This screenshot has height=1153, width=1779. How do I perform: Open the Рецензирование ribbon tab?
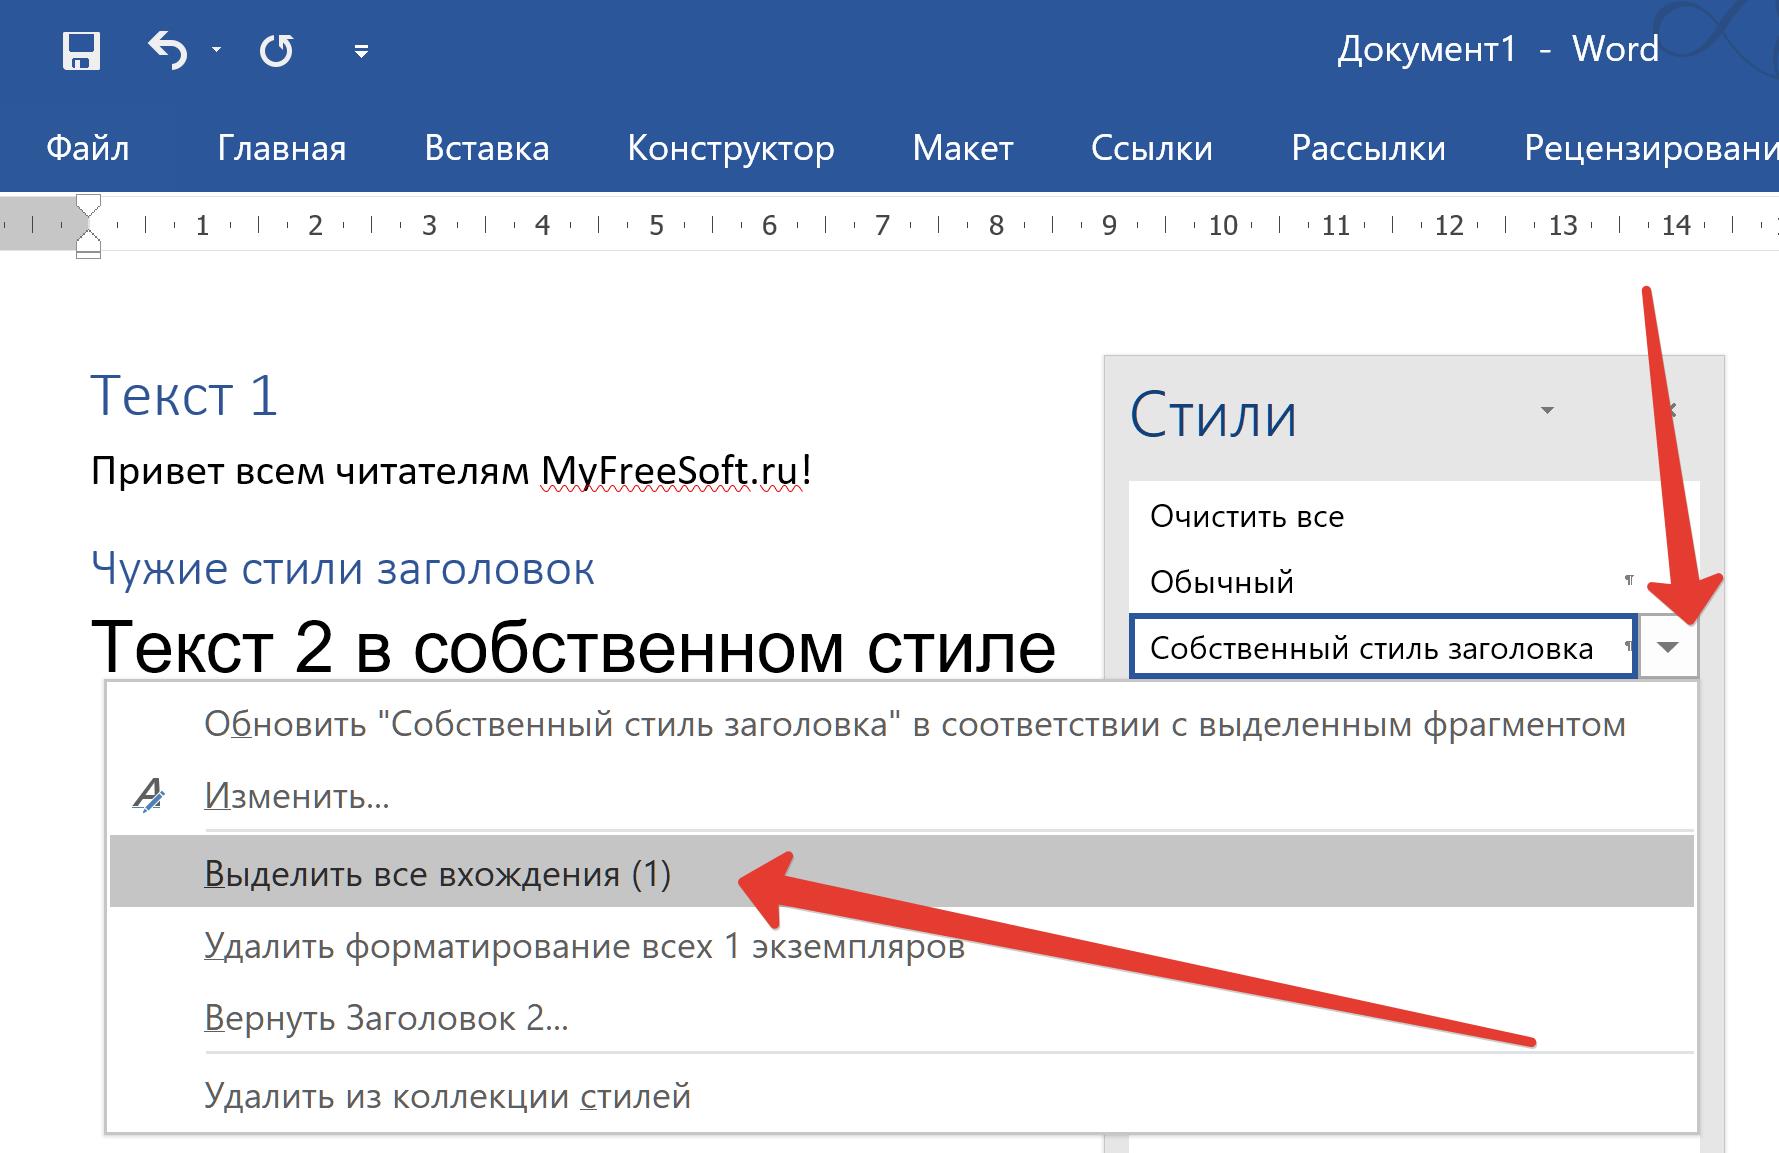click(1651, 148)
